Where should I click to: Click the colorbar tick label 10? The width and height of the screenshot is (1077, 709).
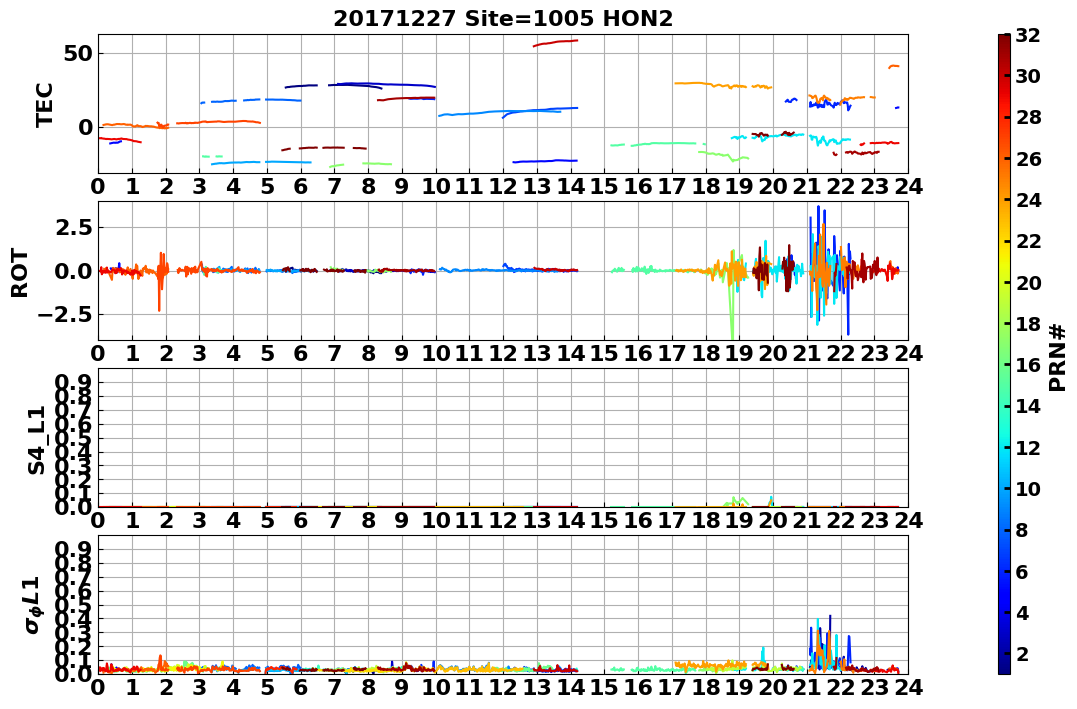coord(1028,488)
